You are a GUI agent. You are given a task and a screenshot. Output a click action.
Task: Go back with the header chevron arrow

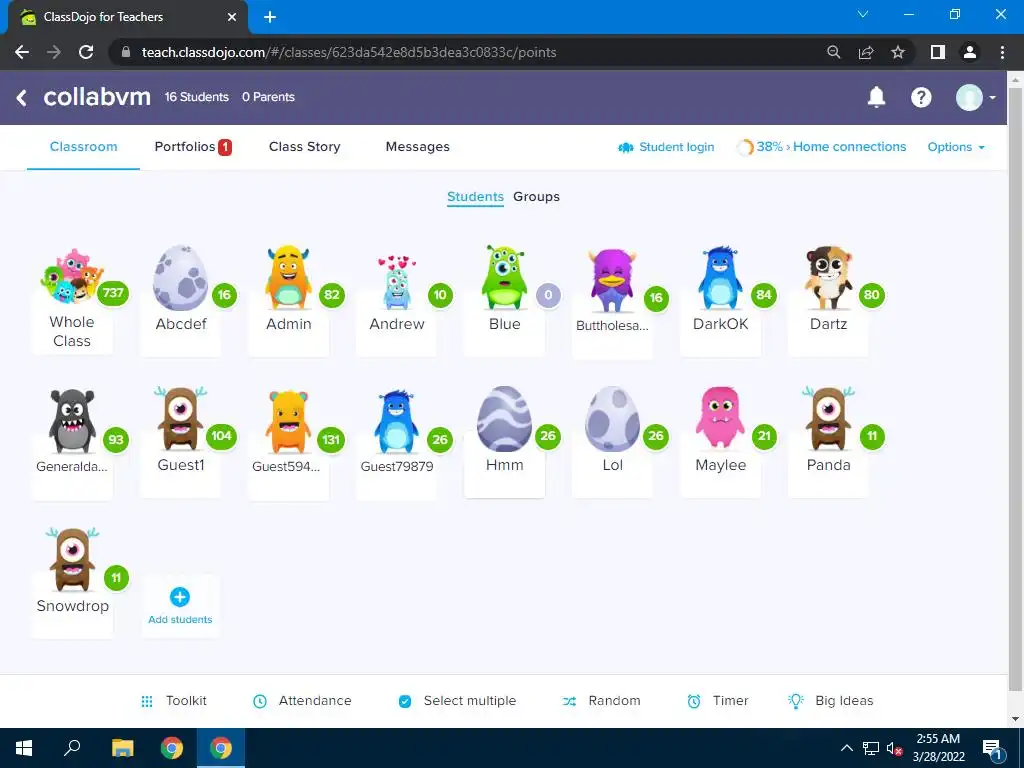pos(22,97)
